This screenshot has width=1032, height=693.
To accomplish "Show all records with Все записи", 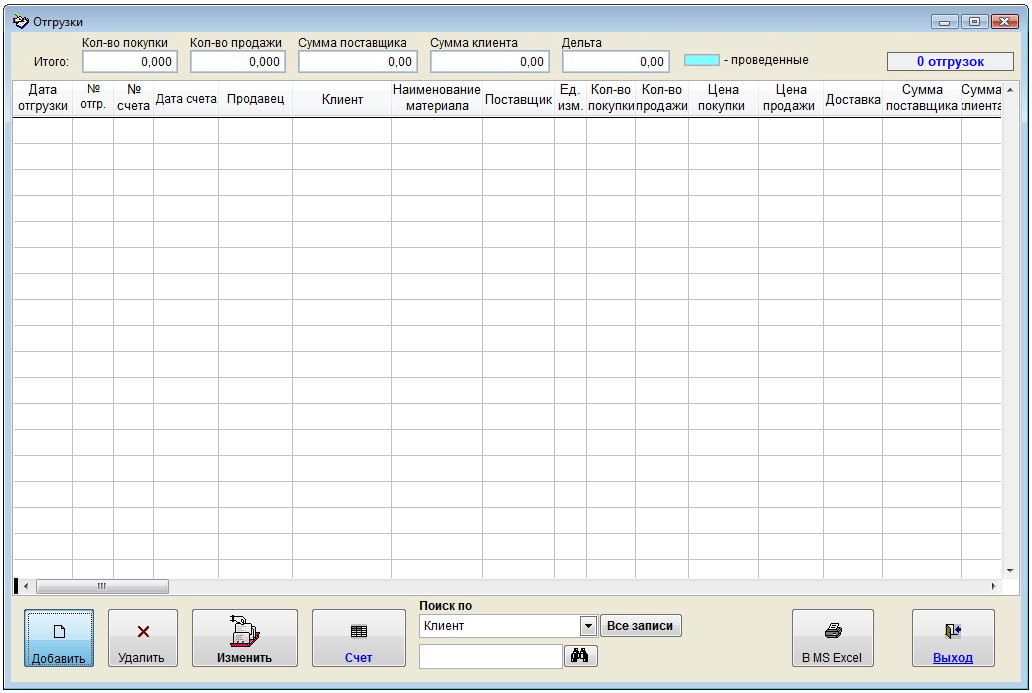I will (640, 626).
